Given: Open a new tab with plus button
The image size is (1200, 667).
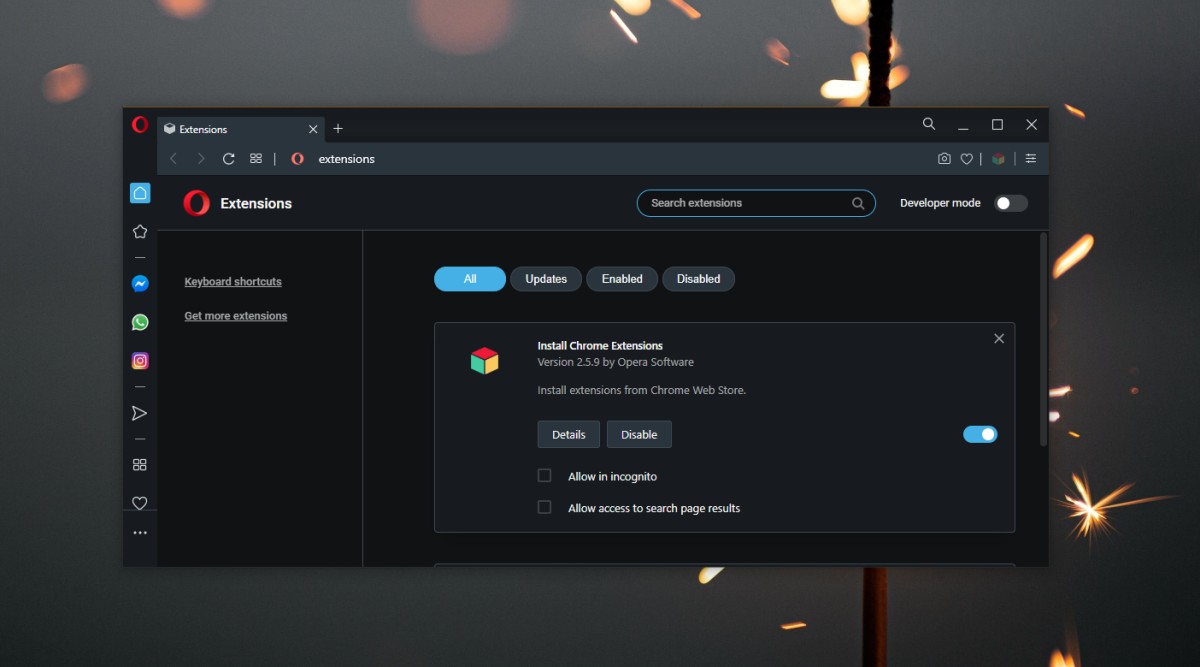Looking at the screenshot, I should pyautogui.click(x=338, y=128).
